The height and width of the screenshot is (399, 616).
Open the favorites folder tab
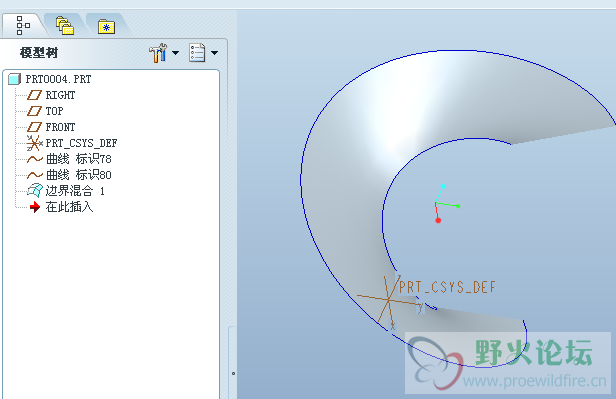coord(106,27)
